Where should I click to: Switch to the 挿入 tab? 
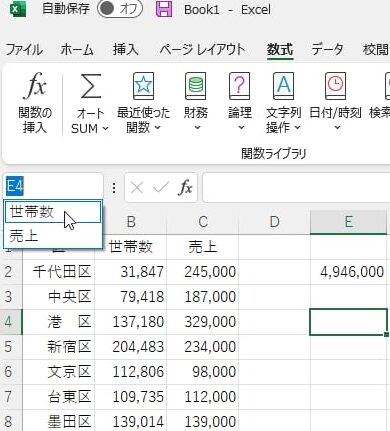tap(125, 50)
